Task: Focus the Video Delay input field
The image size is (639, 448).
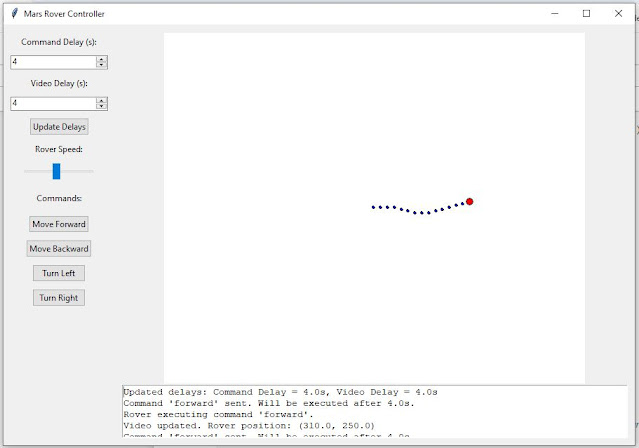Action: [52, 103]
